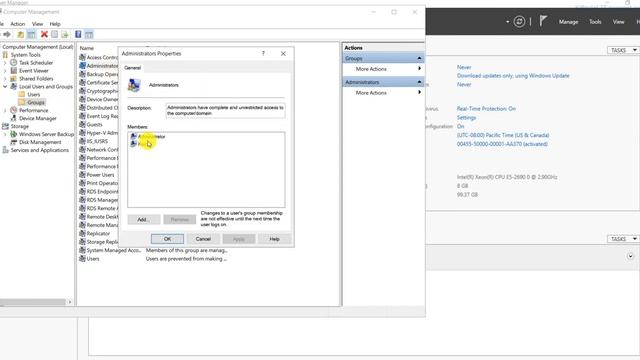Expand the Task Scheduler node arrow
Viewport: 640px width, 360px height.
[5, 62]
